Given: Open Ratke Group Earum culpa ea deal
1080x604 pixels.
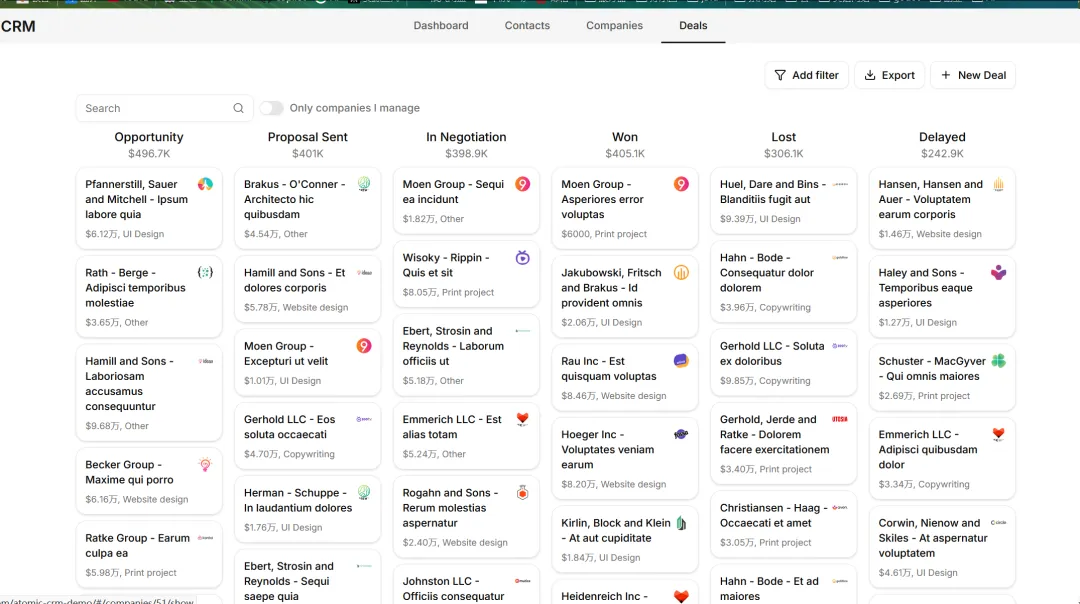Looking at the screenshot, I should (149, 554).
